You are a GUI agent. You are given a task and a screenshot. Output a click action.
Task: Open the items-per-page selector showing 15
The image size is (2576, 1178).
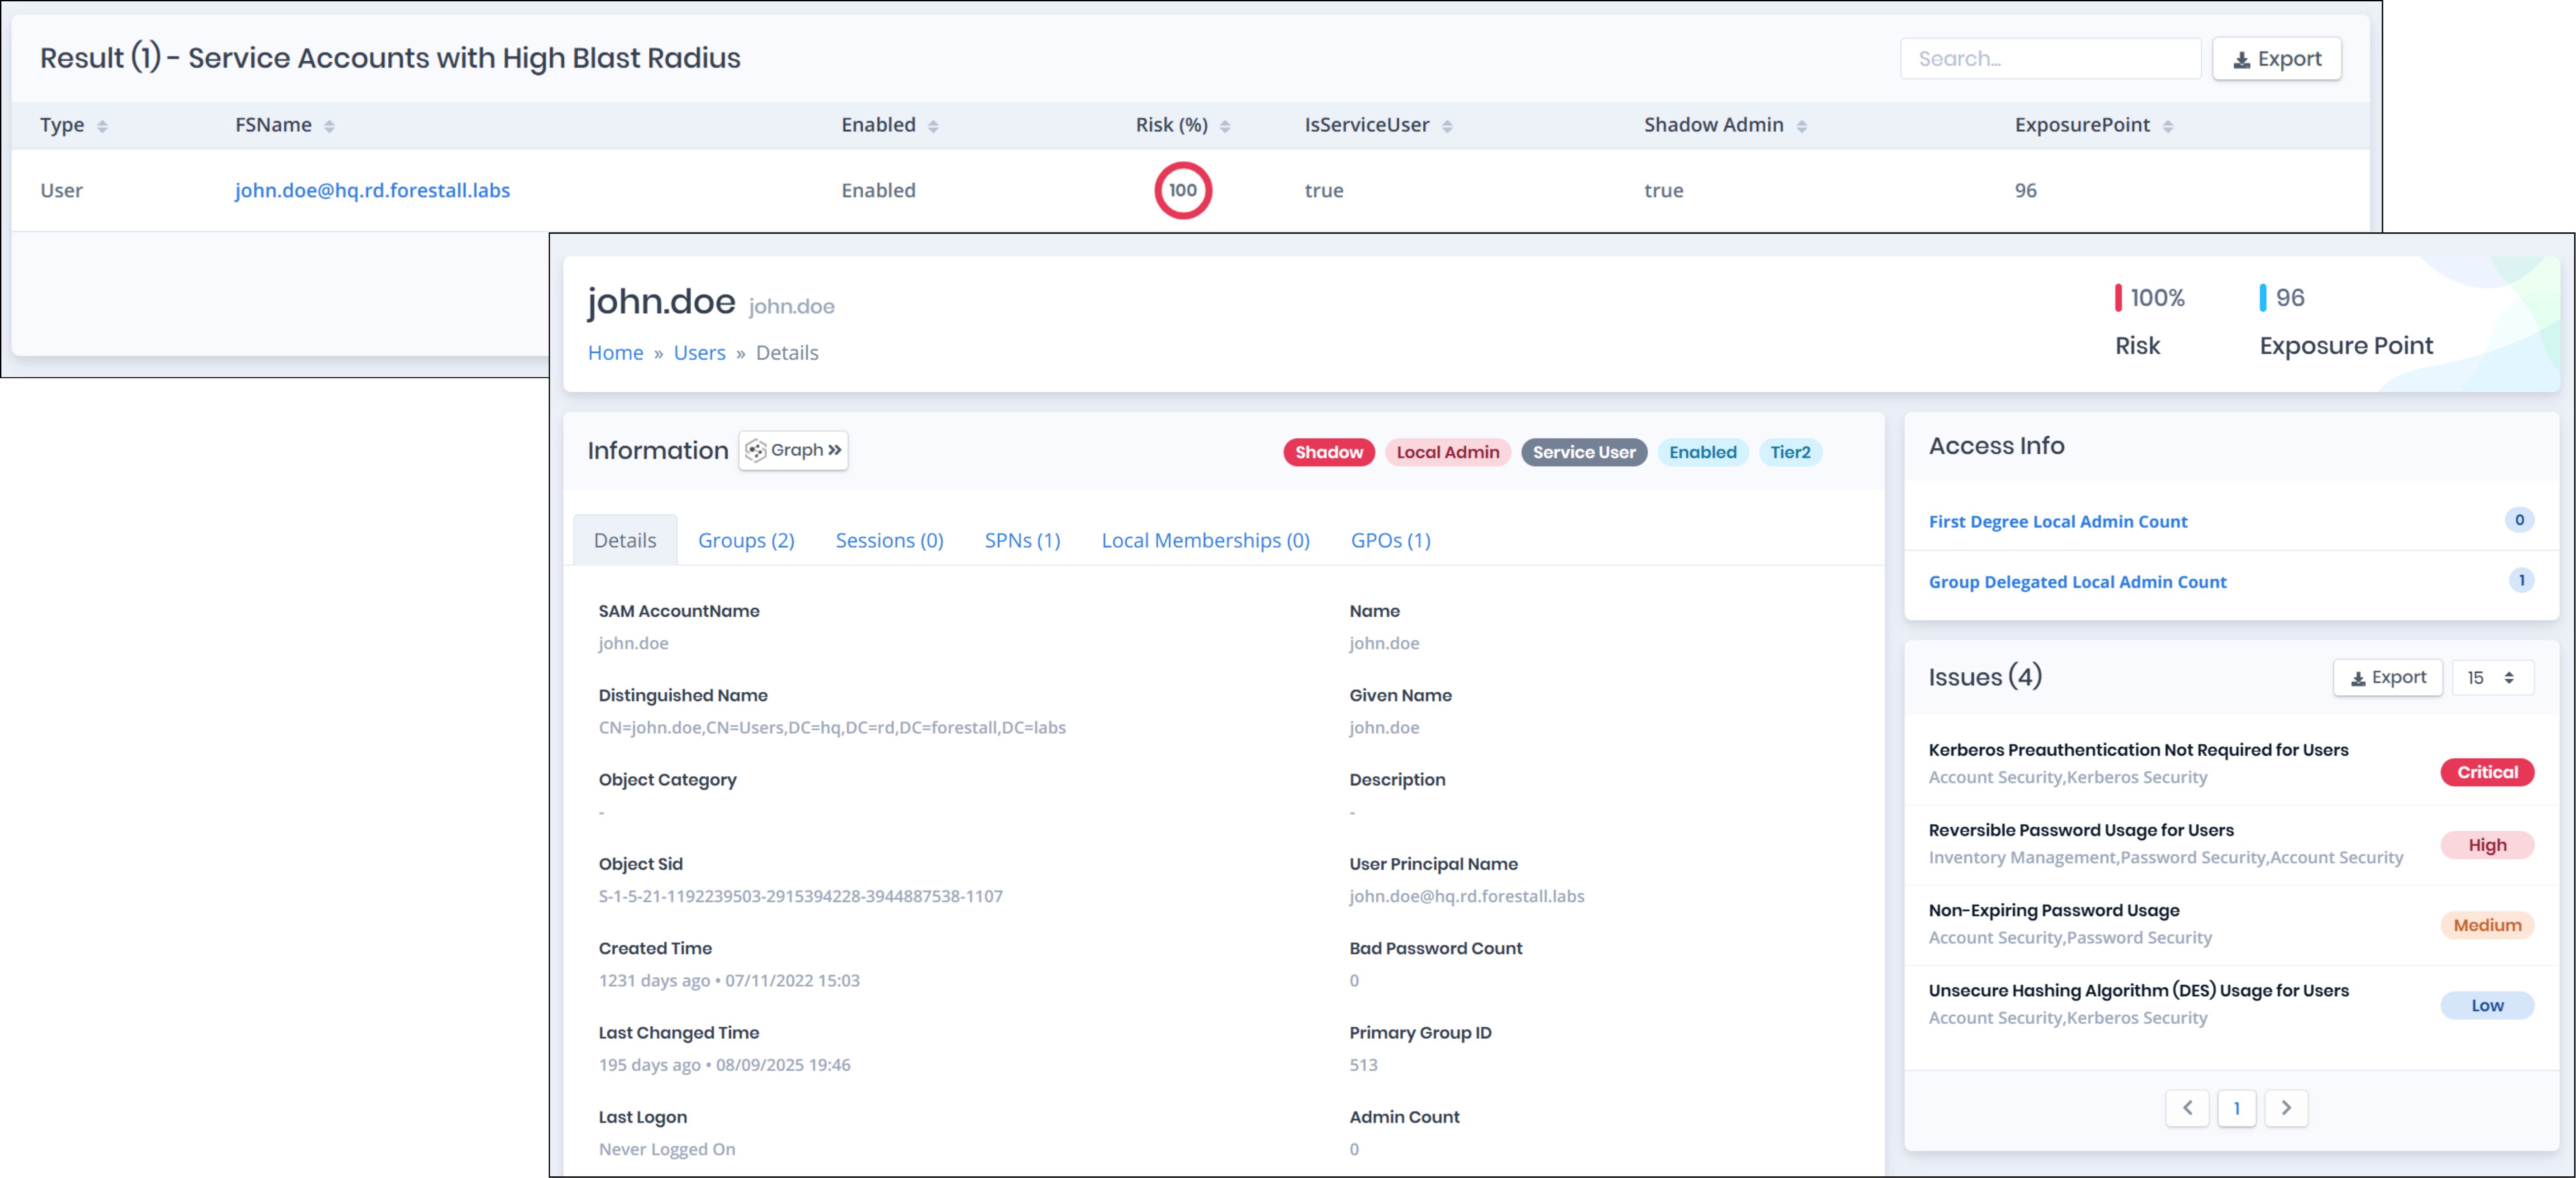point(2492,677)
